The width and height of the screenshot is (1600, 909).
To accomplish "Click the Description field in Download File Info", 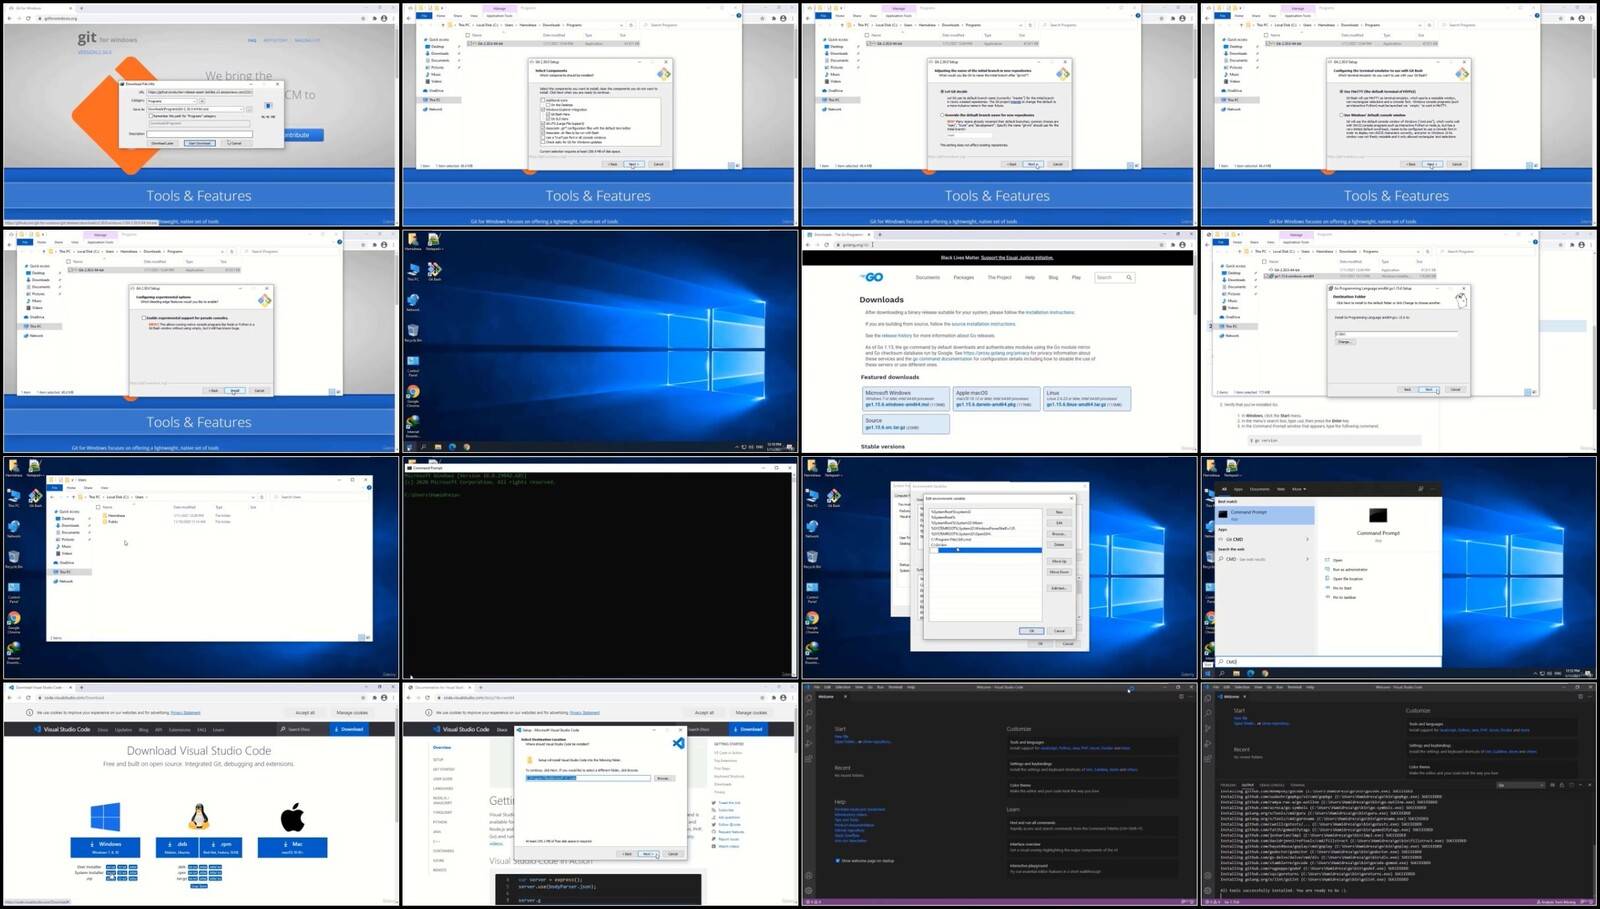I will point(199,133).
